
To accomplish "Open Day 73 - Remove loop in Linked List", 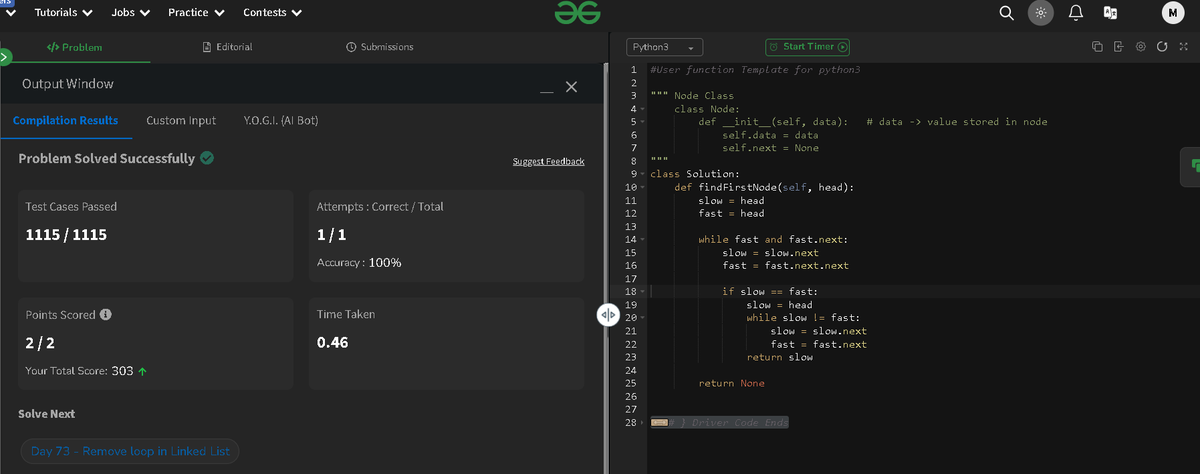I will (130, 451).
